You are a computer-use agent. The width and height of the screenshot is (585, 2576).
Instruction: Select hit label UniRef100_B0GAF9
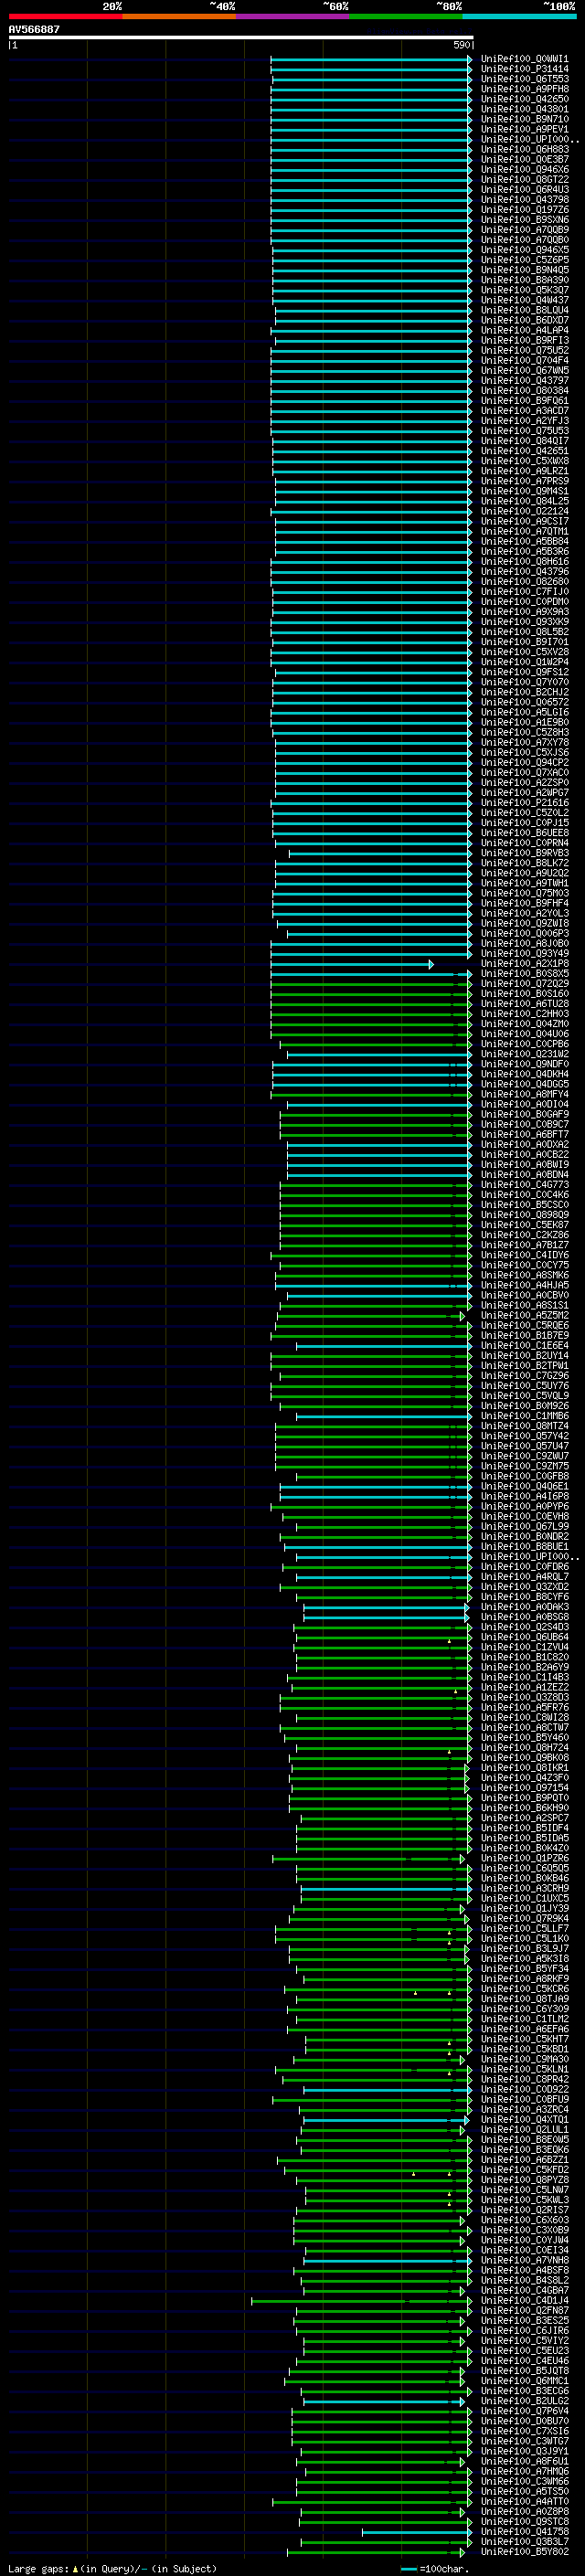pos(524,1114)
